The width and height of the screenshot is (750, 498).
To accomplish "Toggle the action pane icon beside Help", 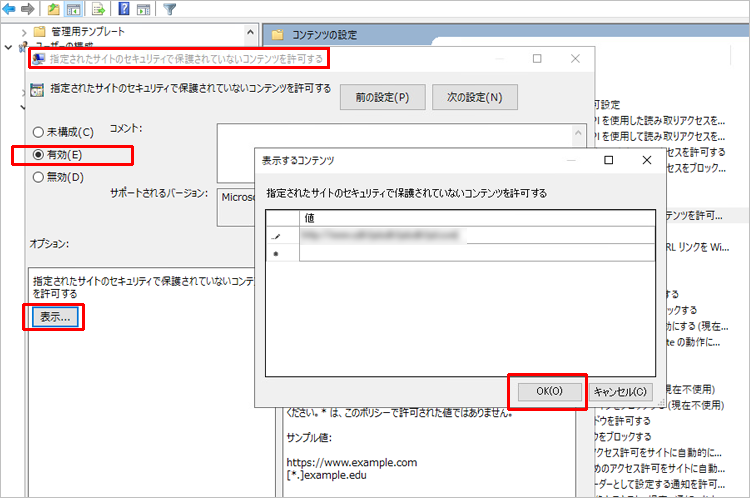I will tap(143, 10).
